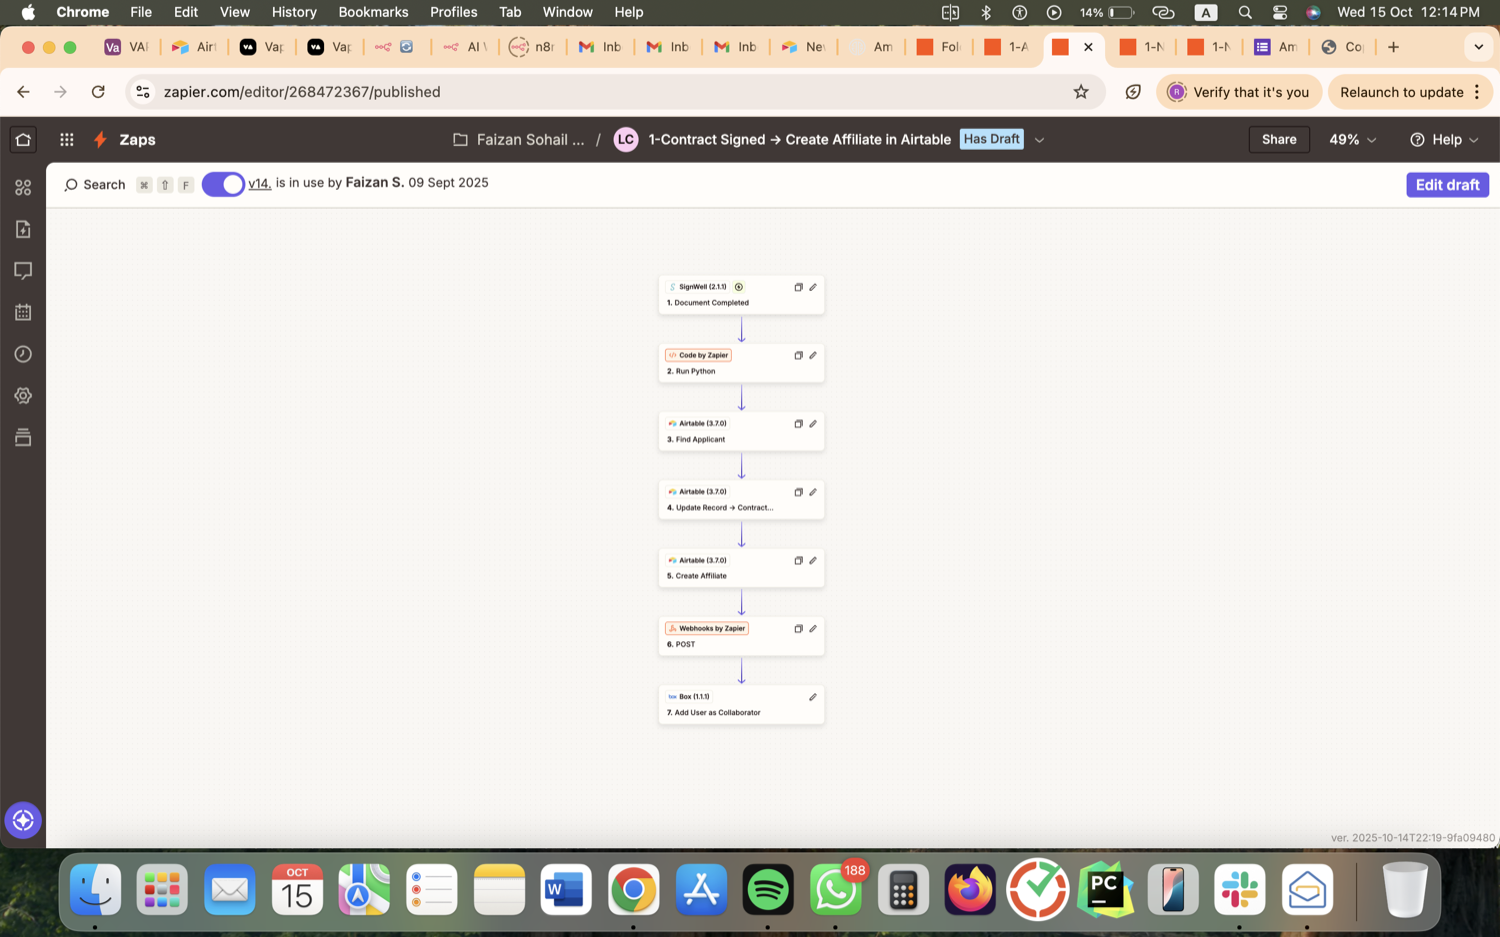Image resolution: width=1500 pixels, height=937 pixels.
Task: Open WhatsApp from the dock
Action: point(835,890)
